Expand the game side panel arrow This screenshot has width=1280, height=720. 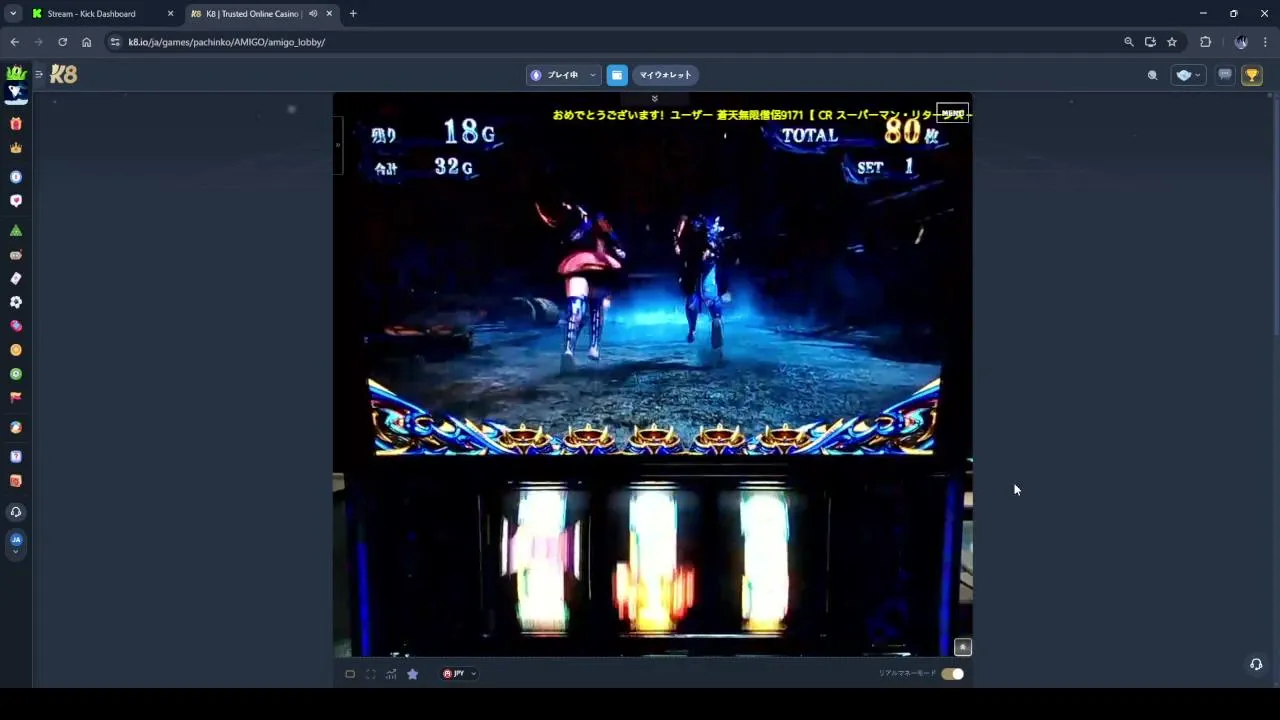click(x=338, y=145)
